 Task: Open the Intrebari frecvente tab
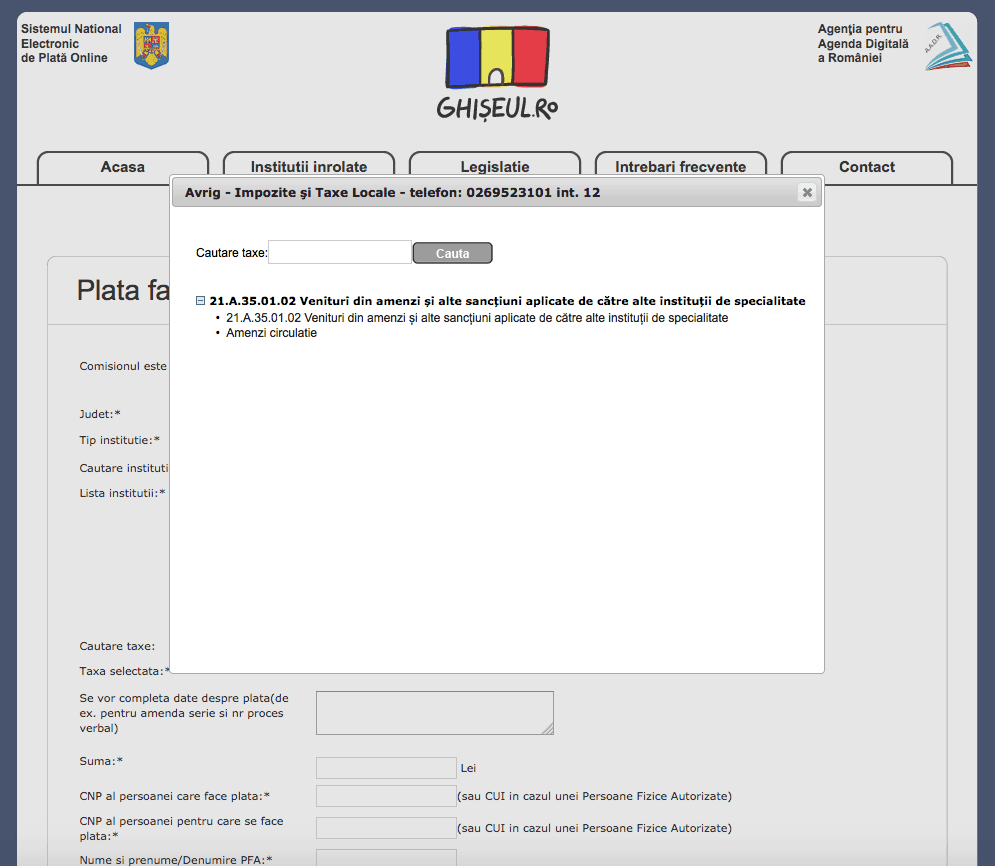coord(681,167)
